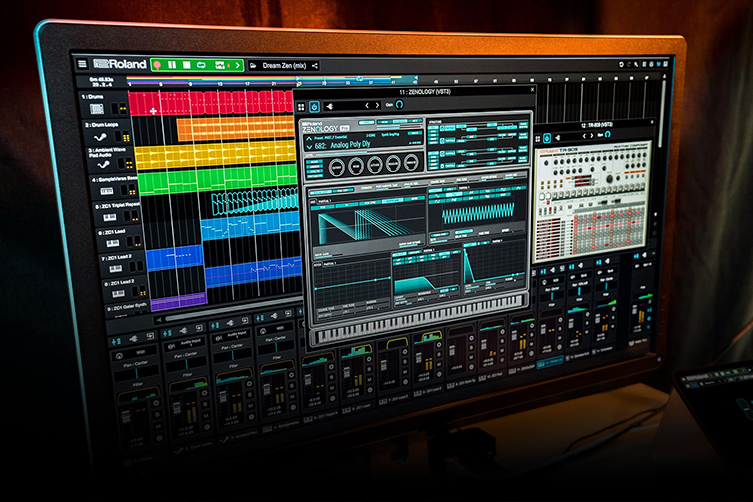Close the ZENOLOGY plugin window
Viewport: 753px width, 502px height.
coord(532,90)
